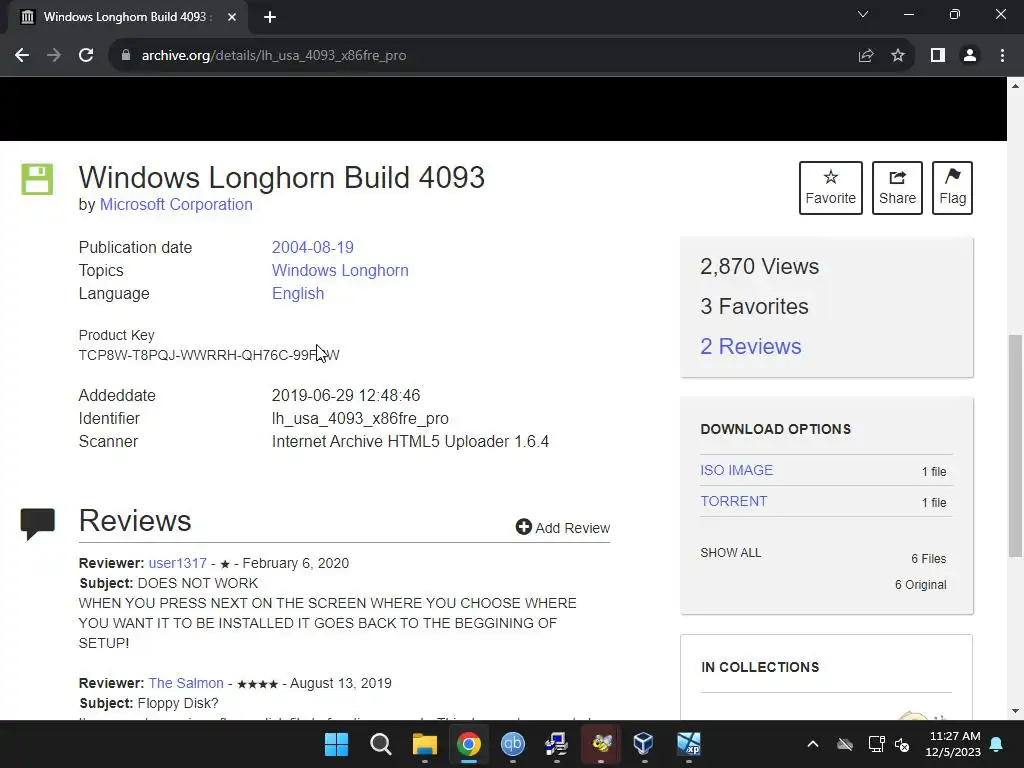Viewport: 1024px width, 768px height.
Task: Click the address bar URL field
Action: pyautogui.click(x=483, y=56)
